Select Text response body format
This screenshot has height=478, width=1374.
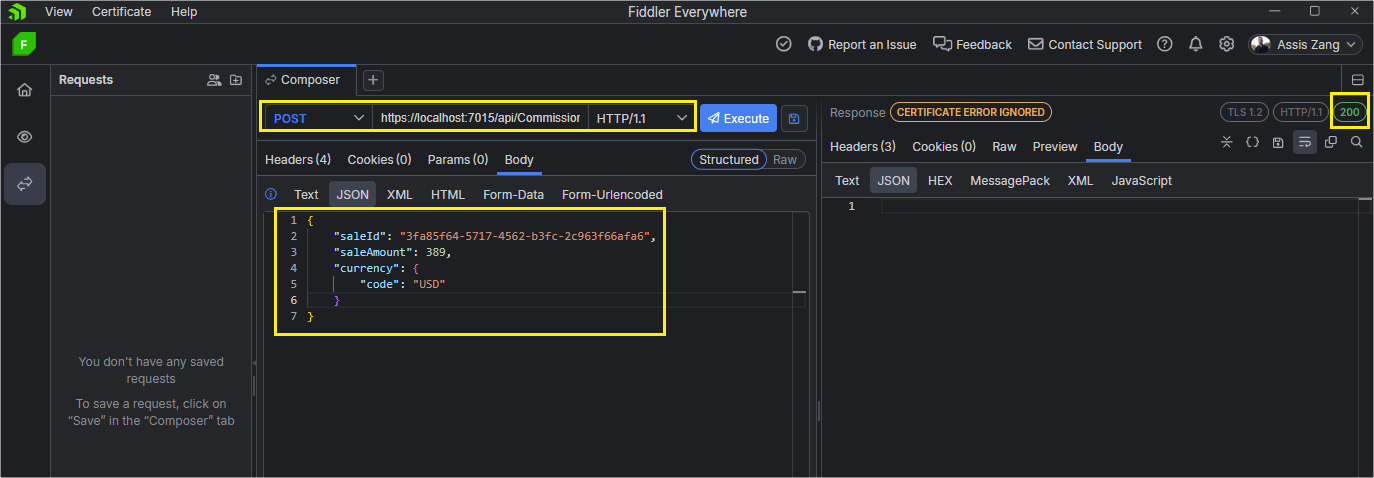point(847,180)
